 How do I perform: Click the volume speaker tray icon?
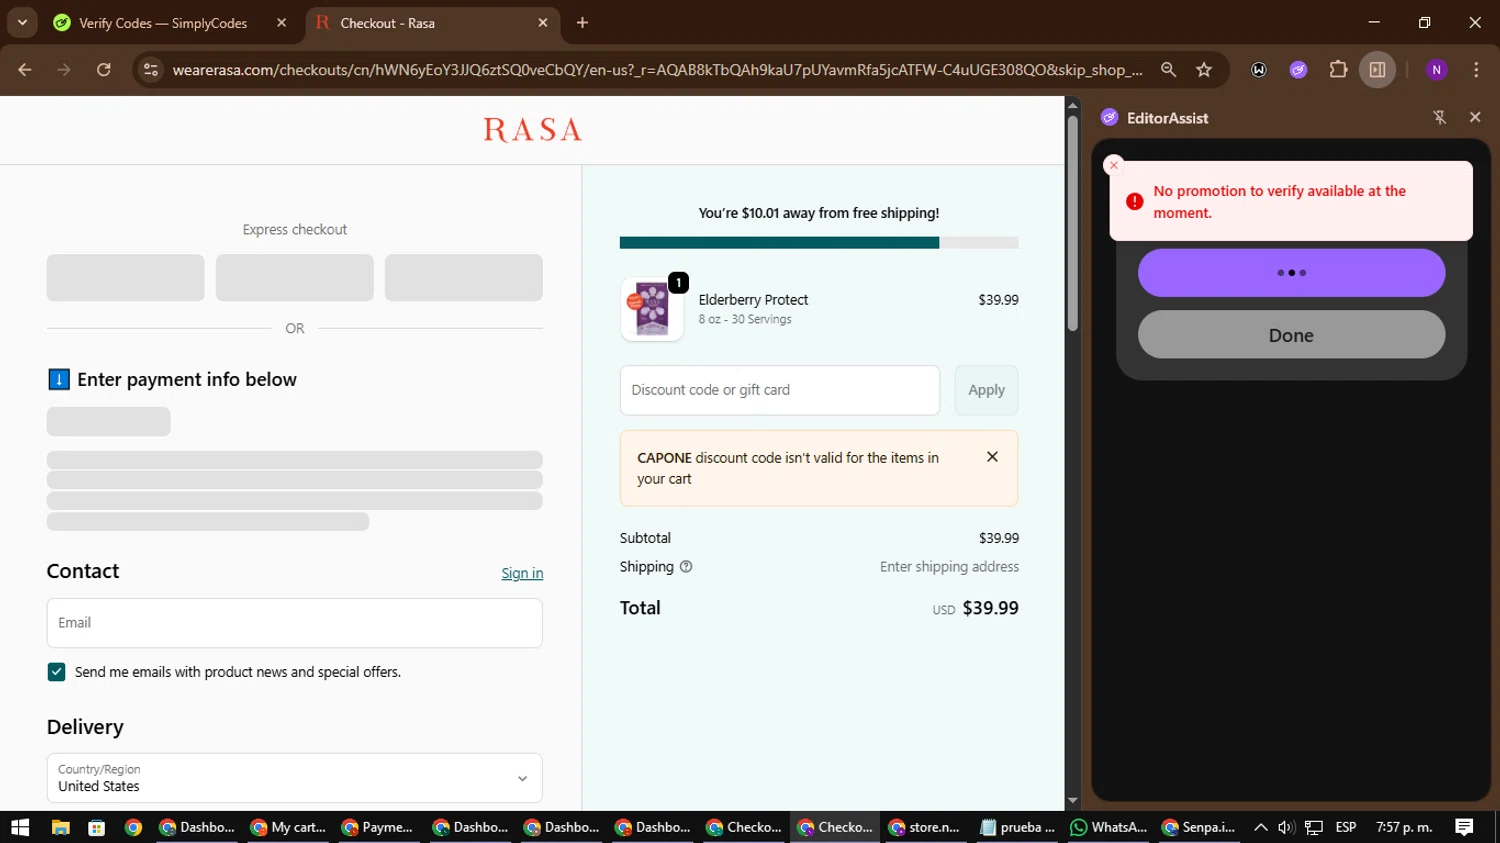pos(1286,827)
